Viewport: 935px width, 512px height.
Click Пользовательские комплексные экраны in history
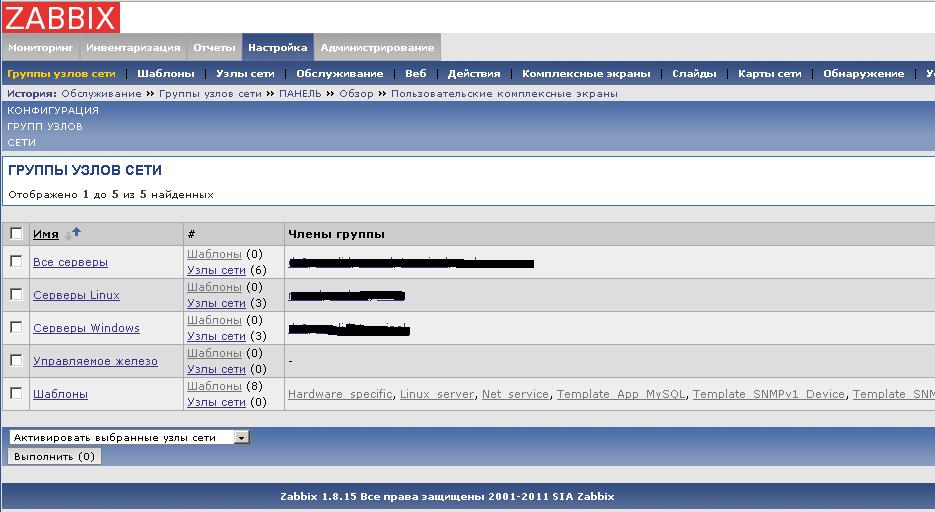(504, 94)
